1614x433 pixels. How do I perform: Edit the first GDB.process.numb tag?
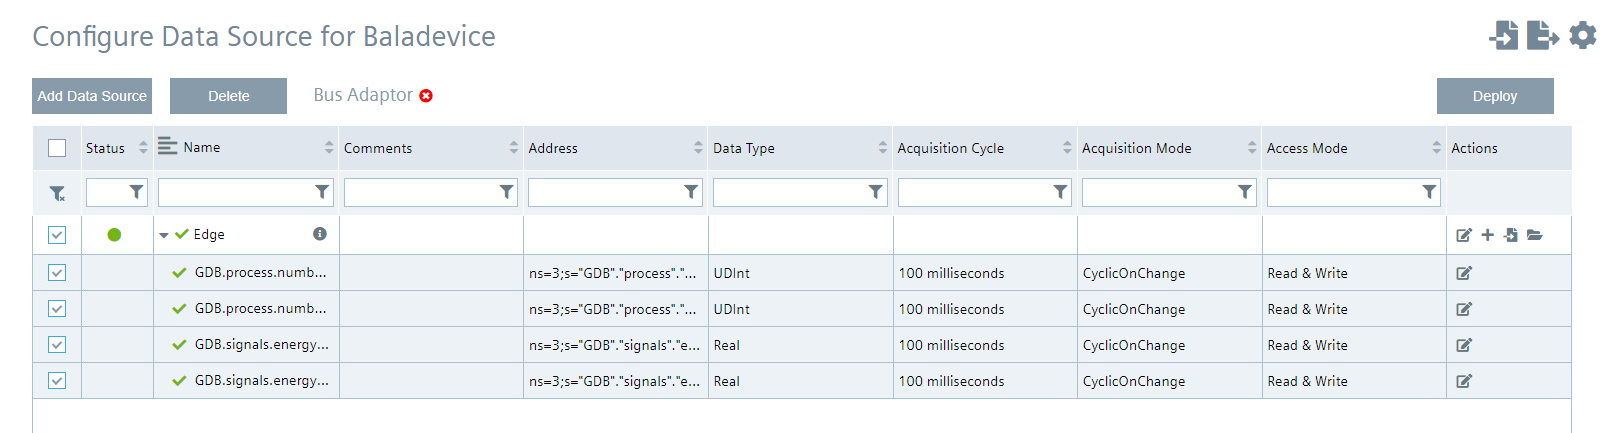(1464, 273)
